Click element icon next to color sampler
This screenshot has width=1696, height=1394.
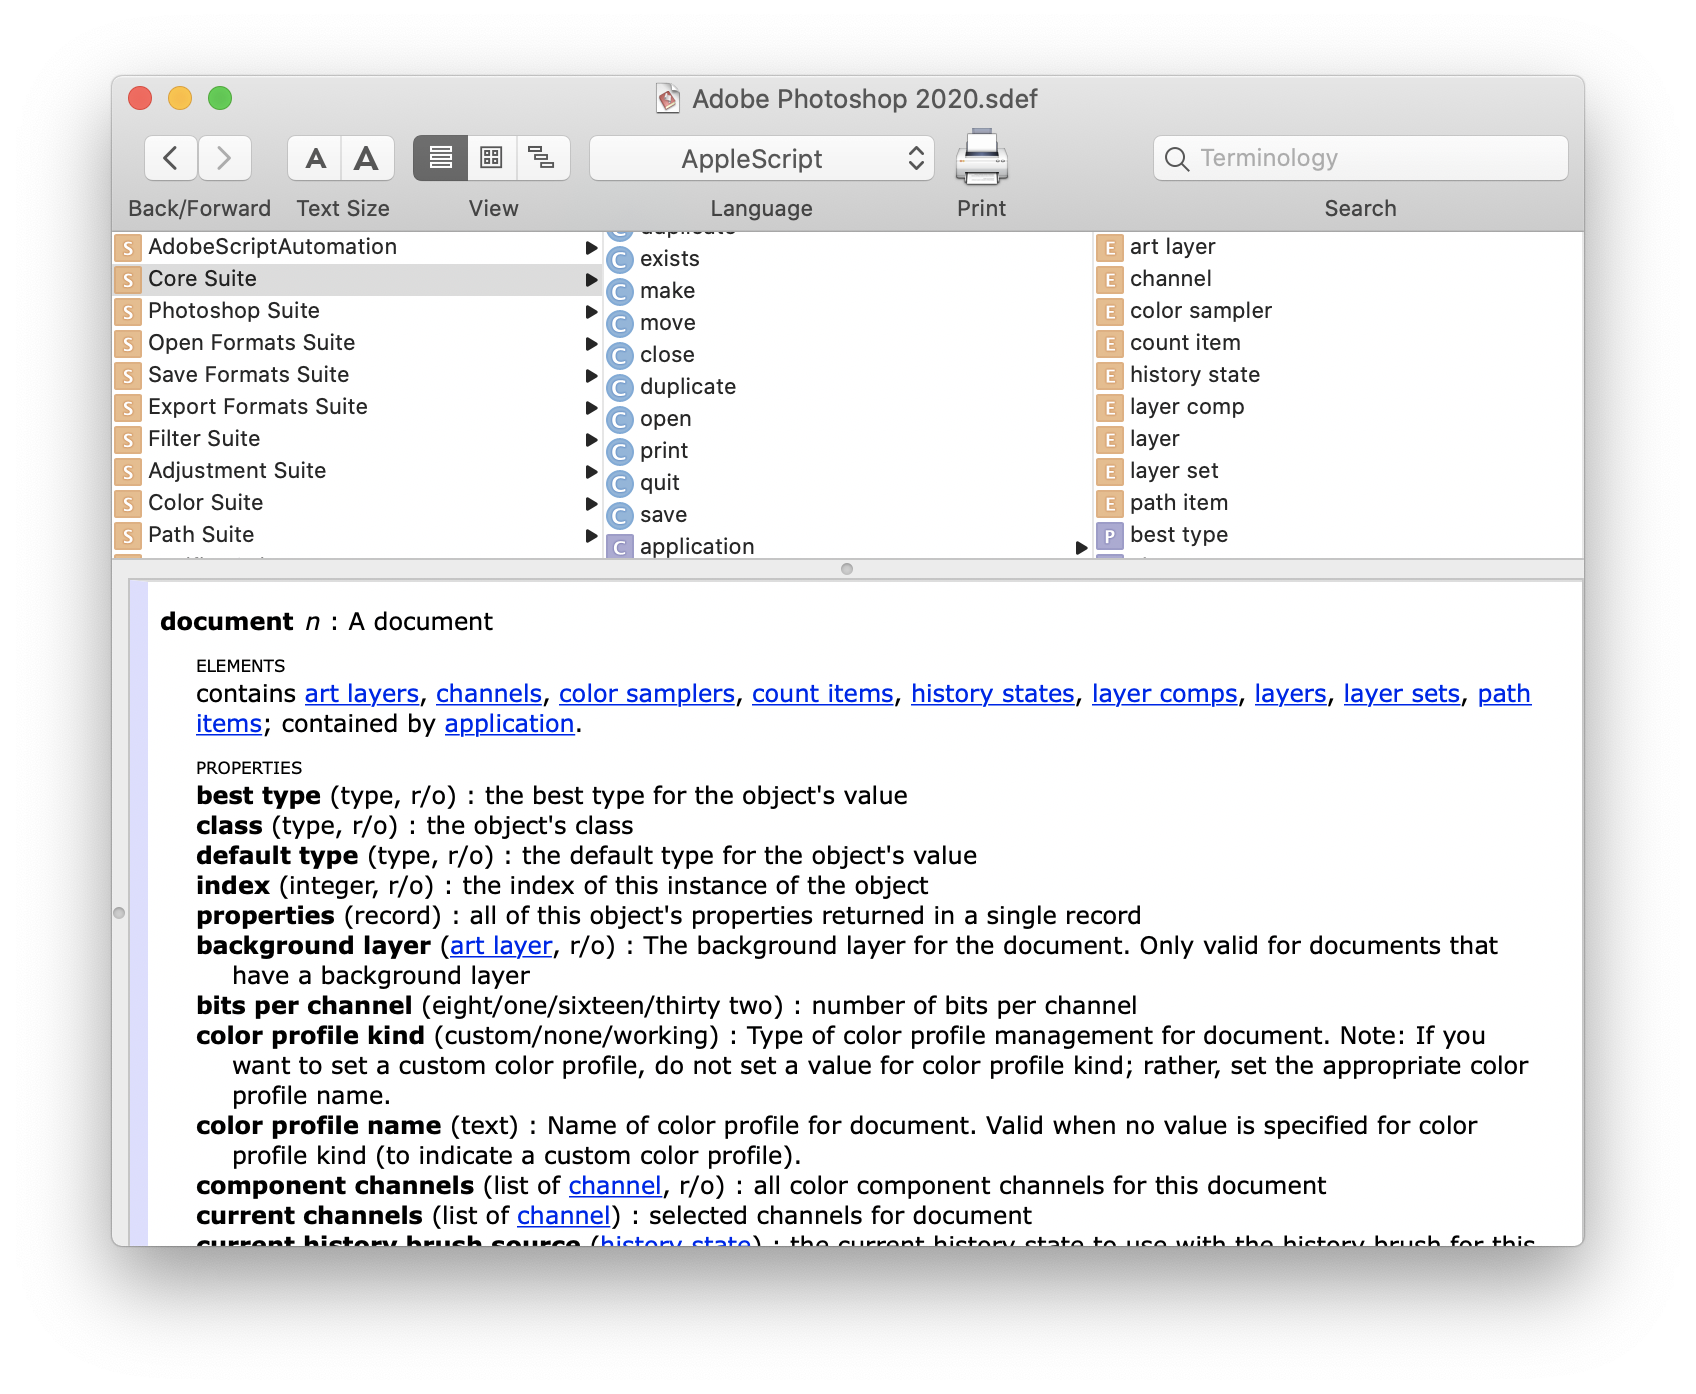[x=1110, y=312]
